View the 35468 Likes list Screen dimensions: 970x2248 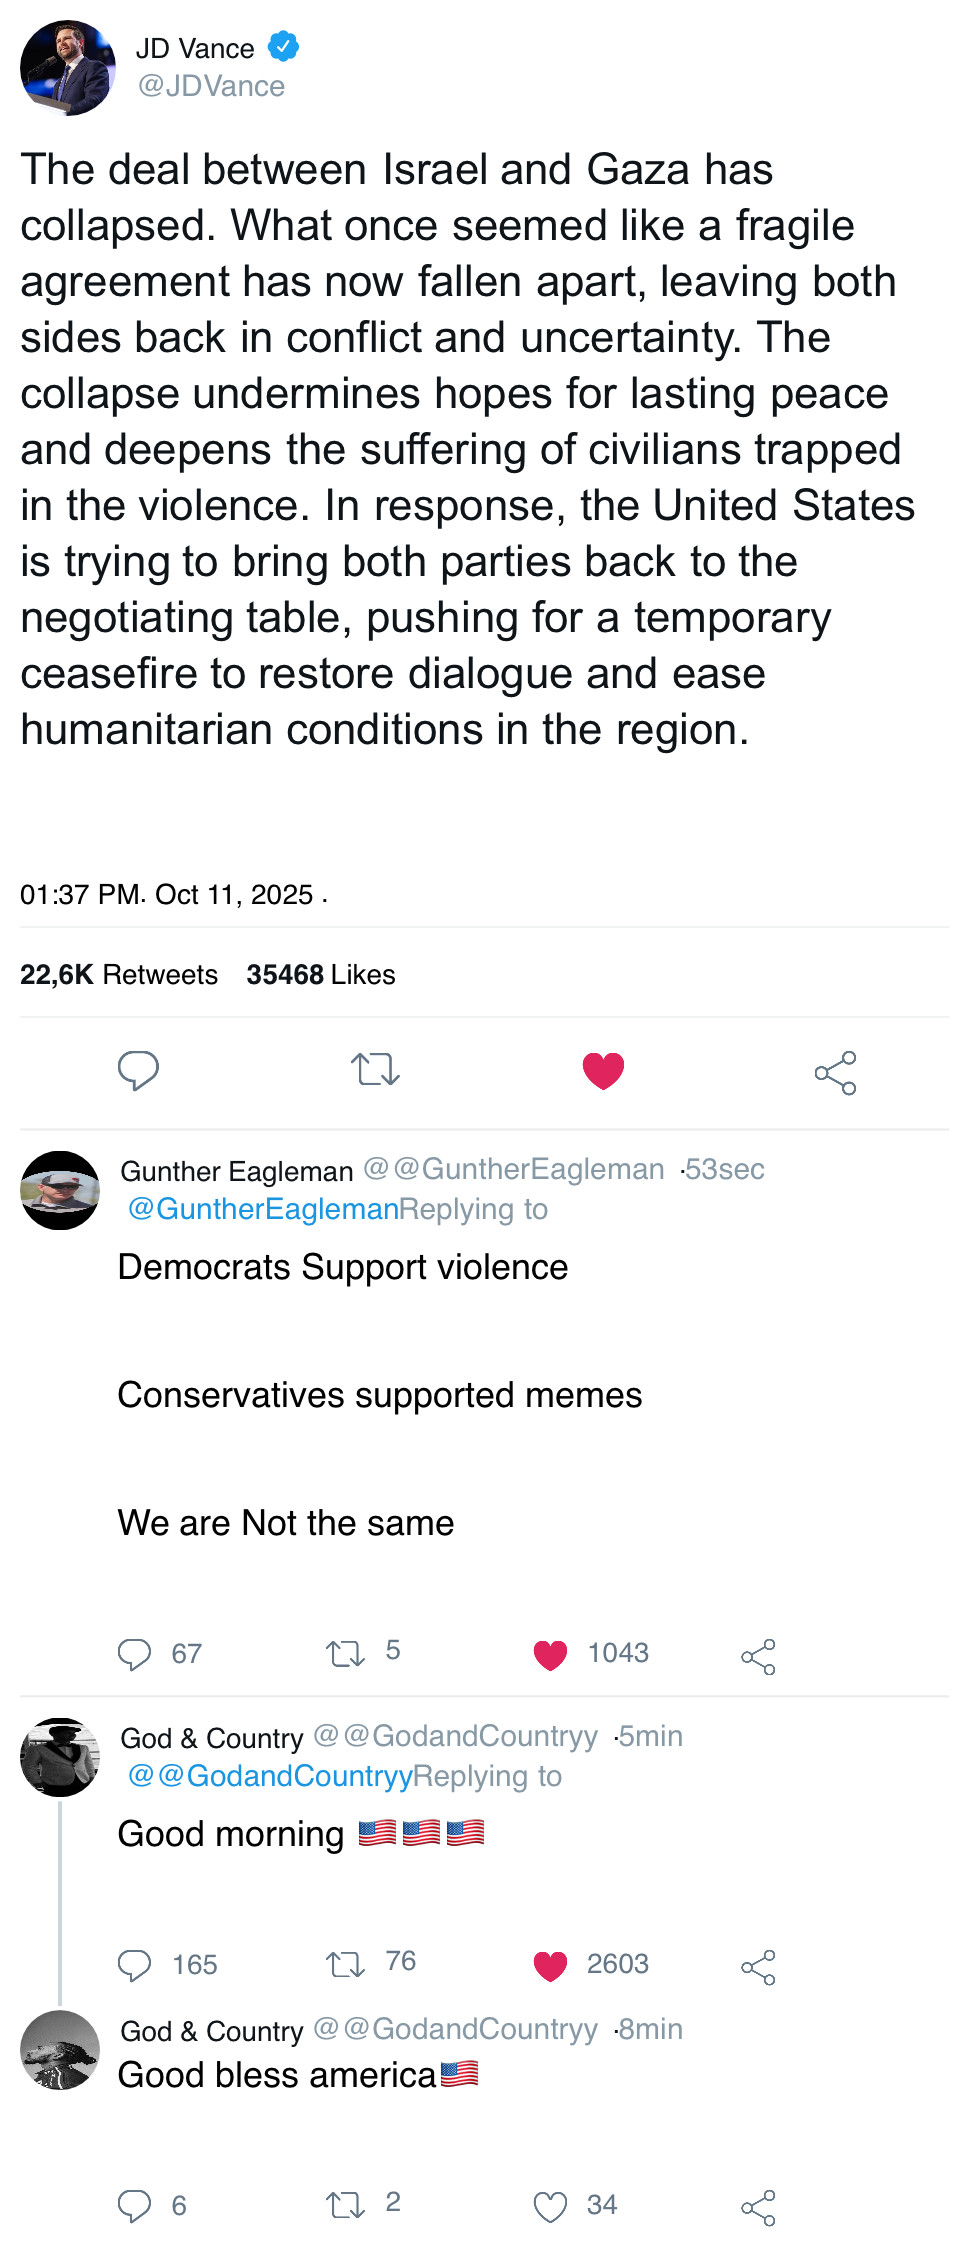pos(320,975)
